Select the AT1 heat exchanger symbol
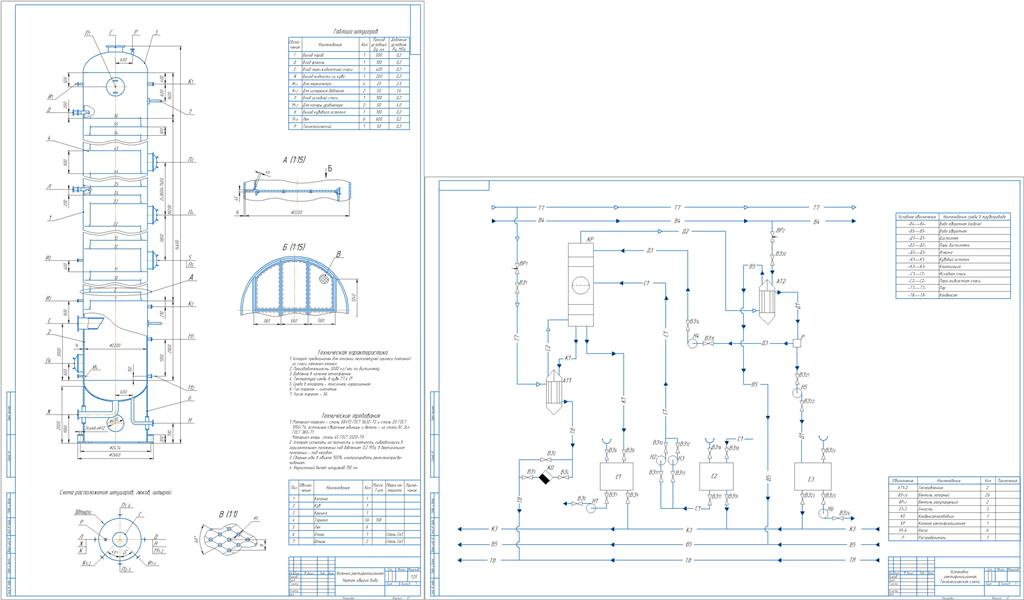The height and width of the screenshot is (600, 1024). coord(554,390)
